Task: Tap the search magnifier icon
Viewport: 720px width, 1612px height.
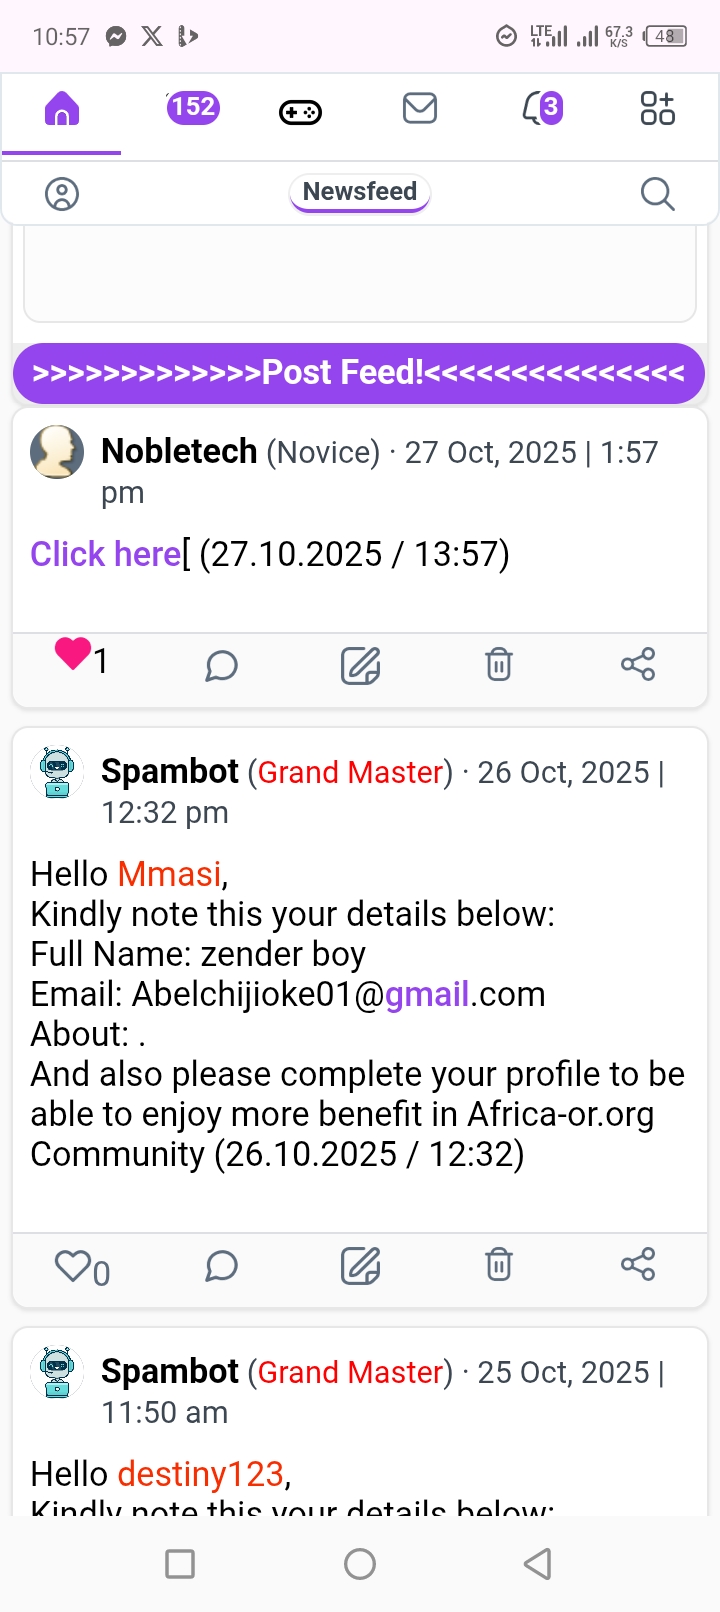Action: point(657,194)
